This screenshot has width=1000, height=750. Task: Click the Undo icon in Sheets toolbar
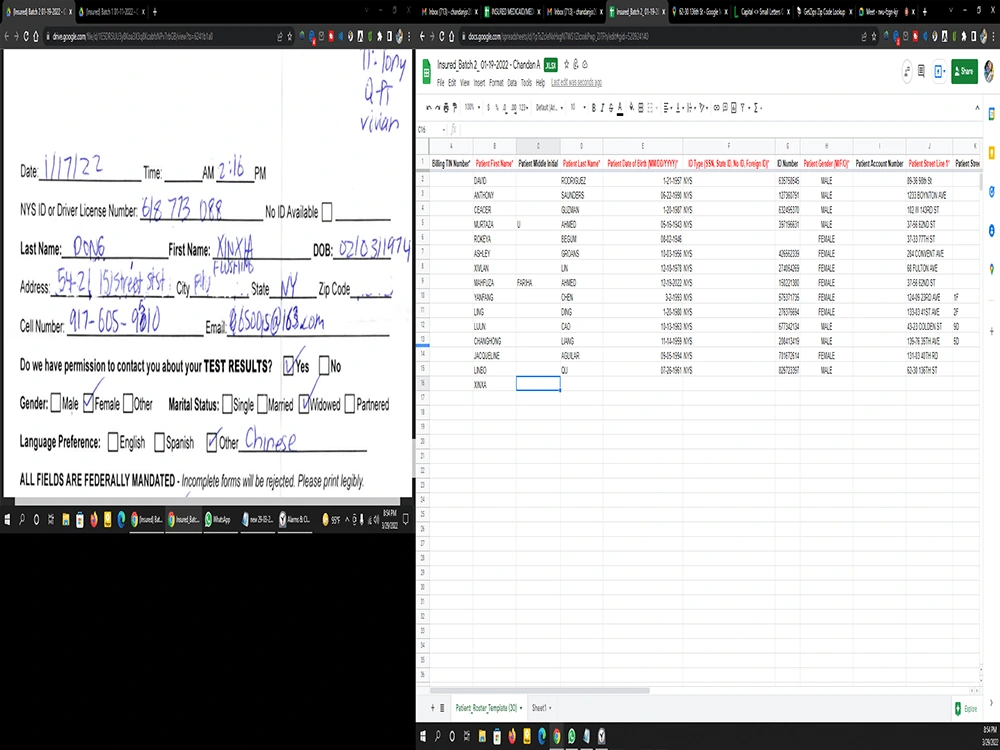(429, 108)
